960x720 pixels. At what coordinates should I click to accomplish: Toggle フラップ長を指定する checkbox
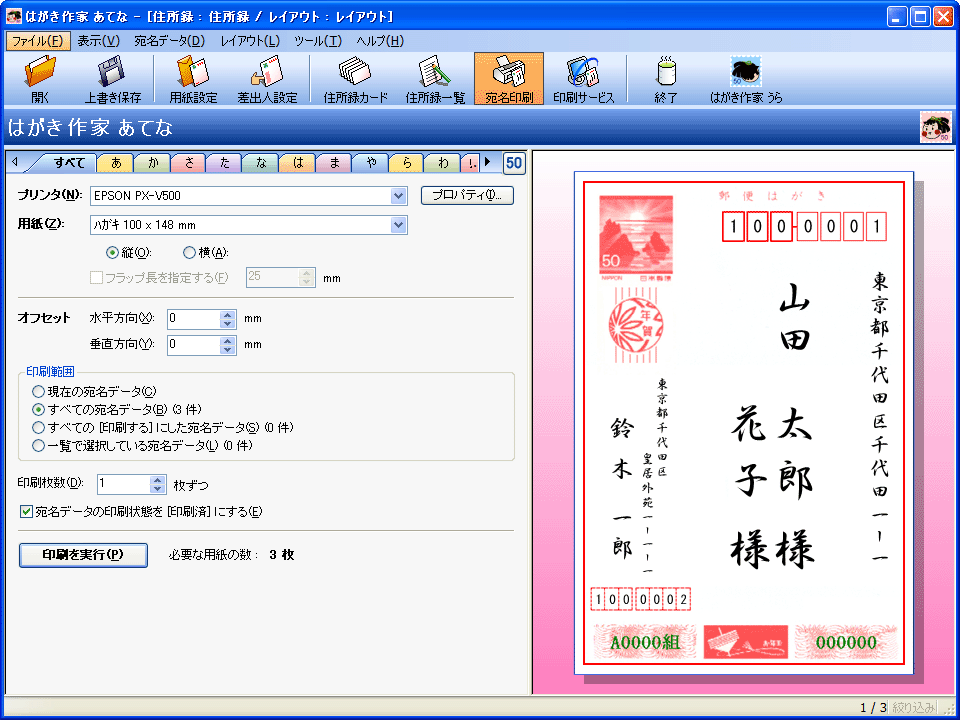pyautogui.click(x=96, y=278)
